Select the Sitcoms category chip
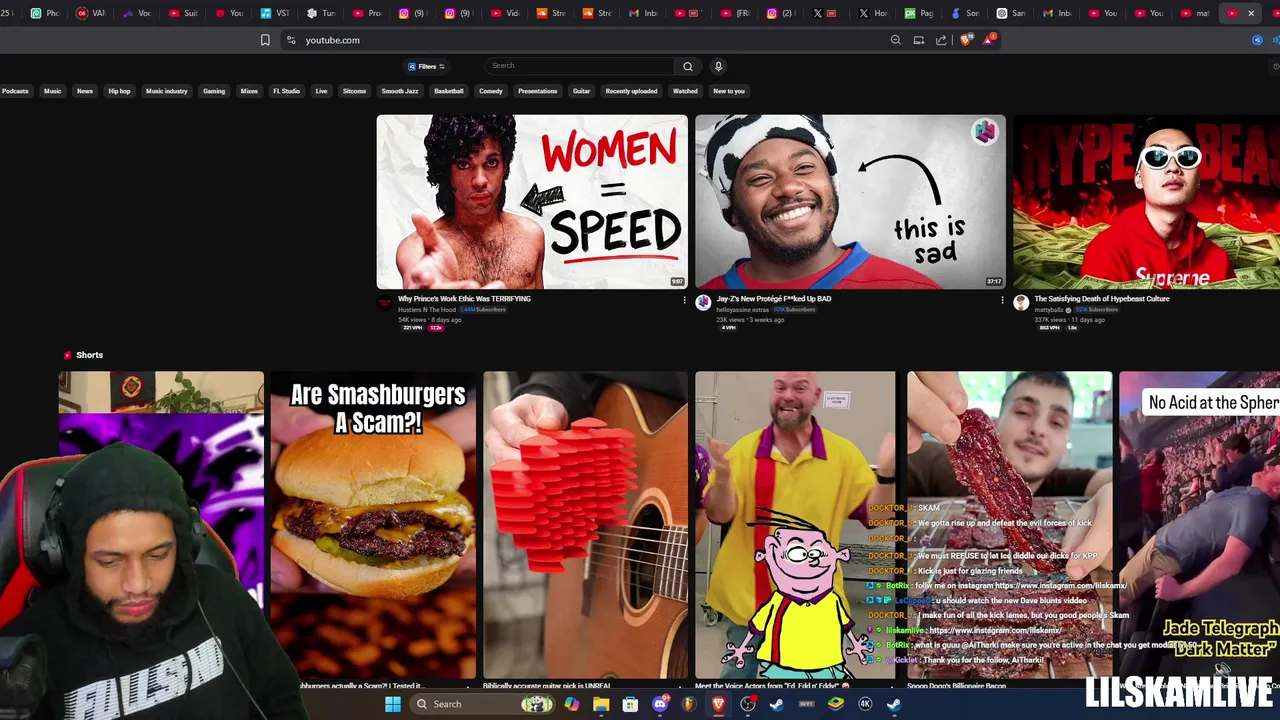Screen dimensions: 1280x720 [354, 91]
